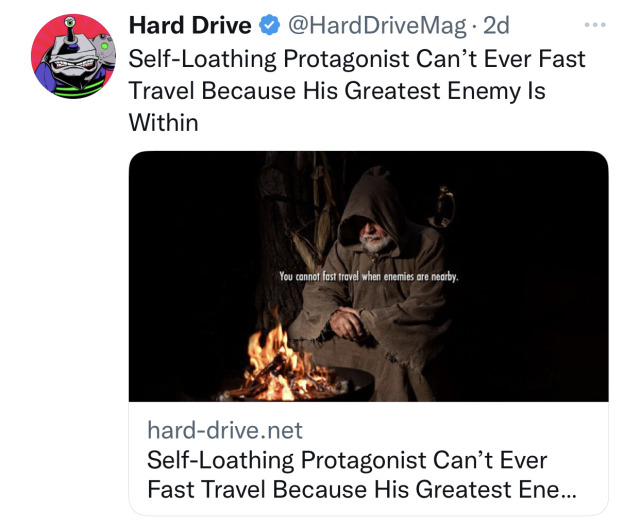Open the Hard Drive profile avatar
Image resolution: width=640 pixels, height=526 pixels.
[x=73, y=56]
